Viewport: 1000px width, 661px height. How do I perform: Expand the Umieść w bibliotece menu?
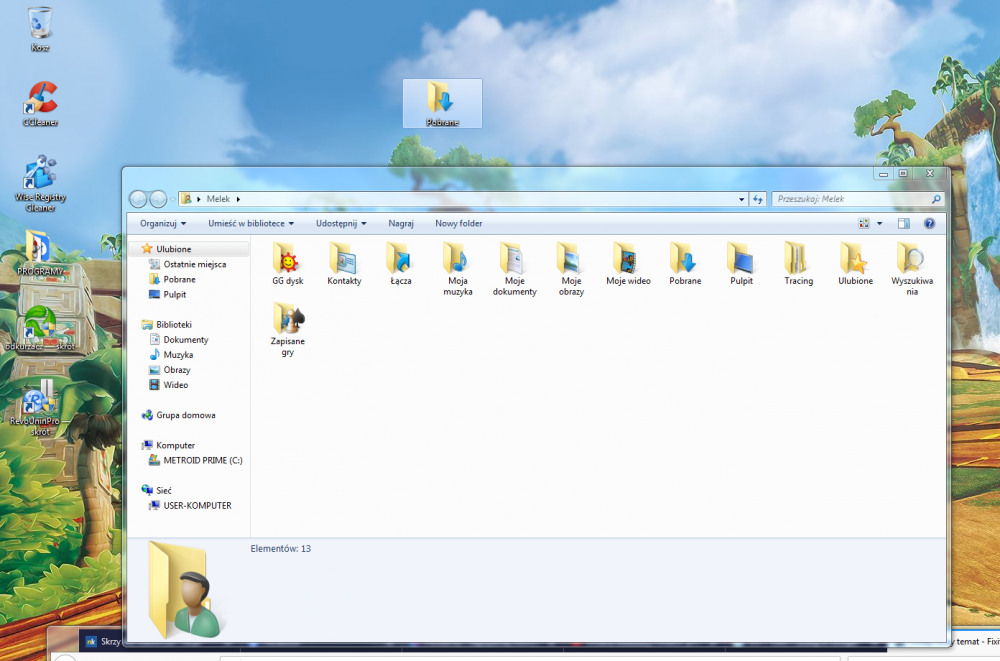click(x=251, y=224)
